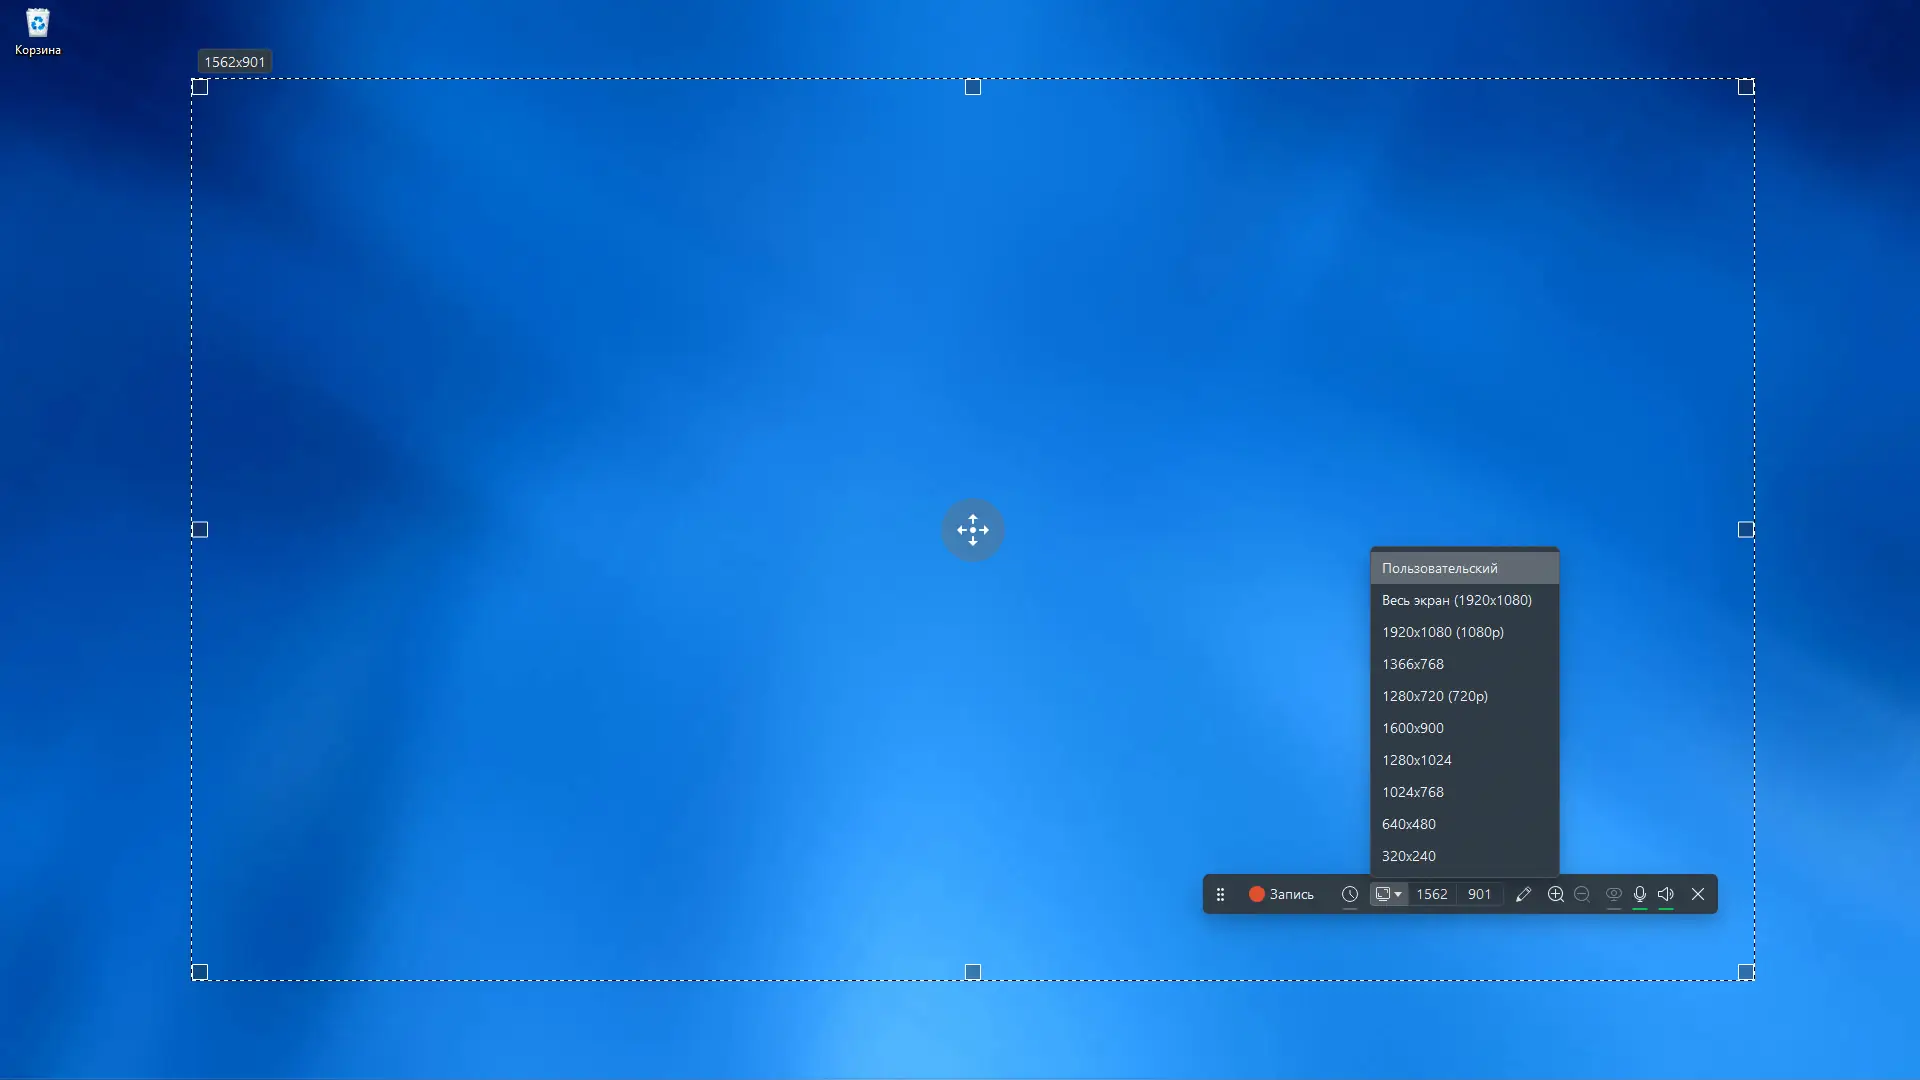Click the zoom out magnifier icon
Viewport: 1920px width, 1080px height.
[x=1582, y=894]
